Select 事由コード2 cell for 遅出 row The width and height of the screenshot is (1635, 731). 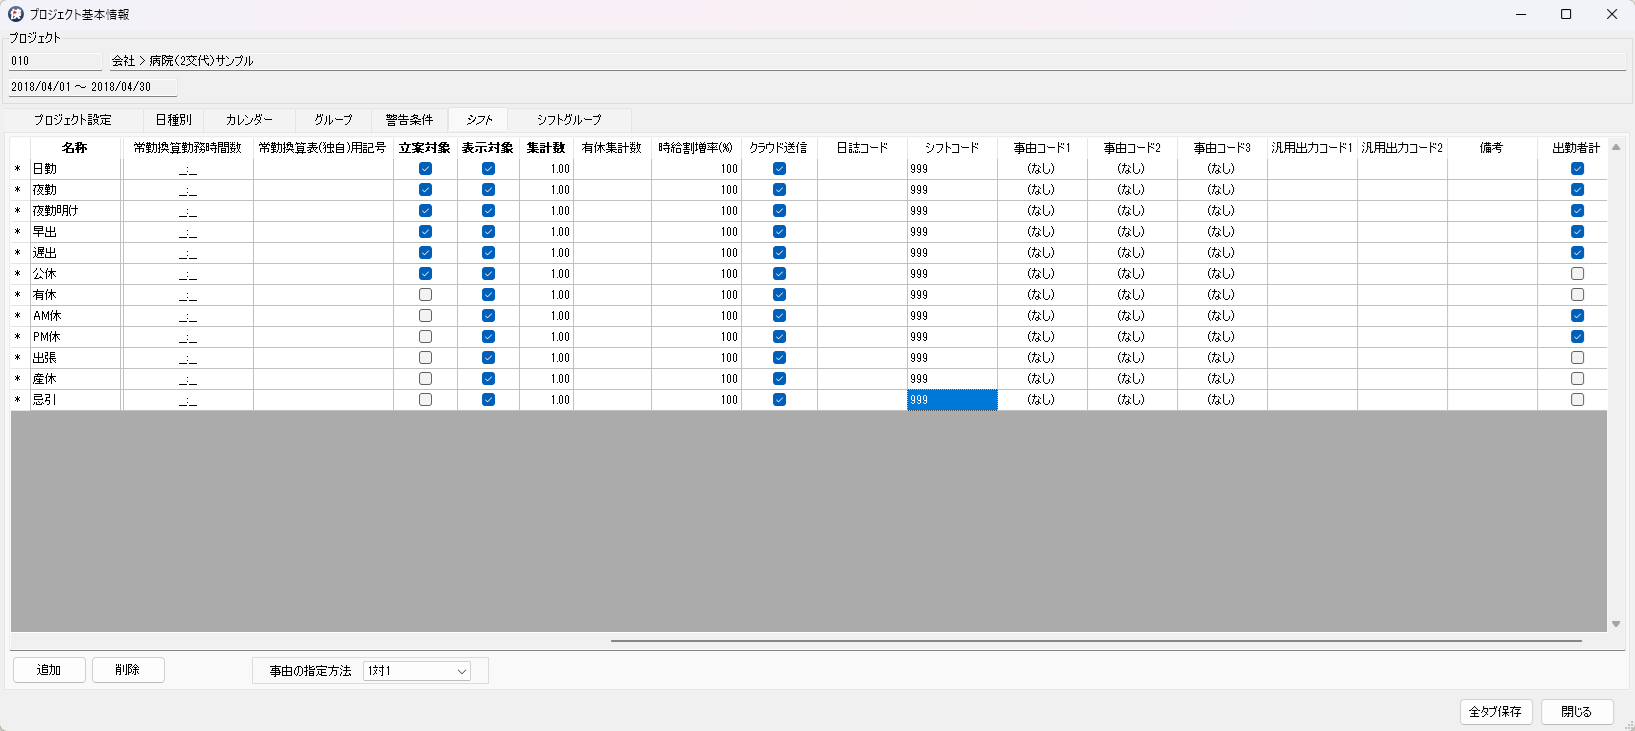(1132, 253)
